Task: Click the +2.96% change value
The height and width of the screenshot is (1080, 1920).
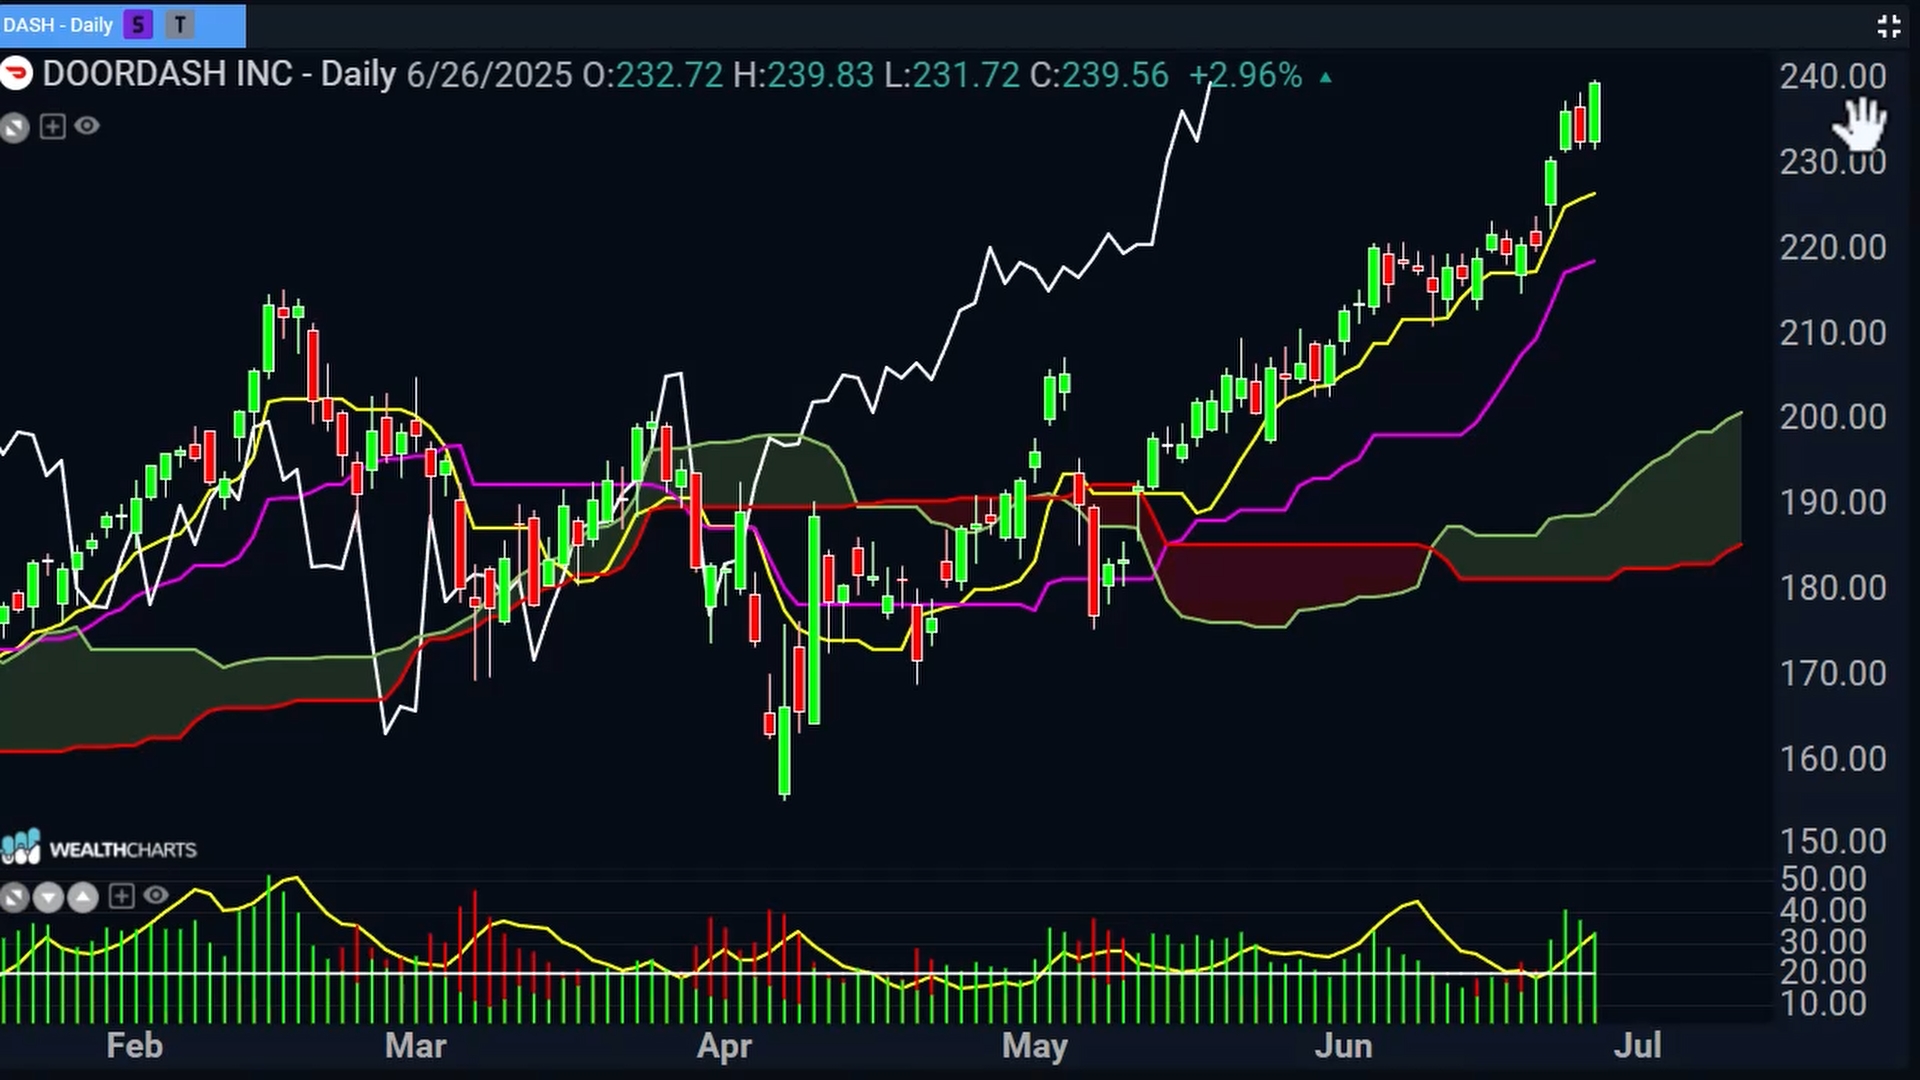Action: [1246, 75]
